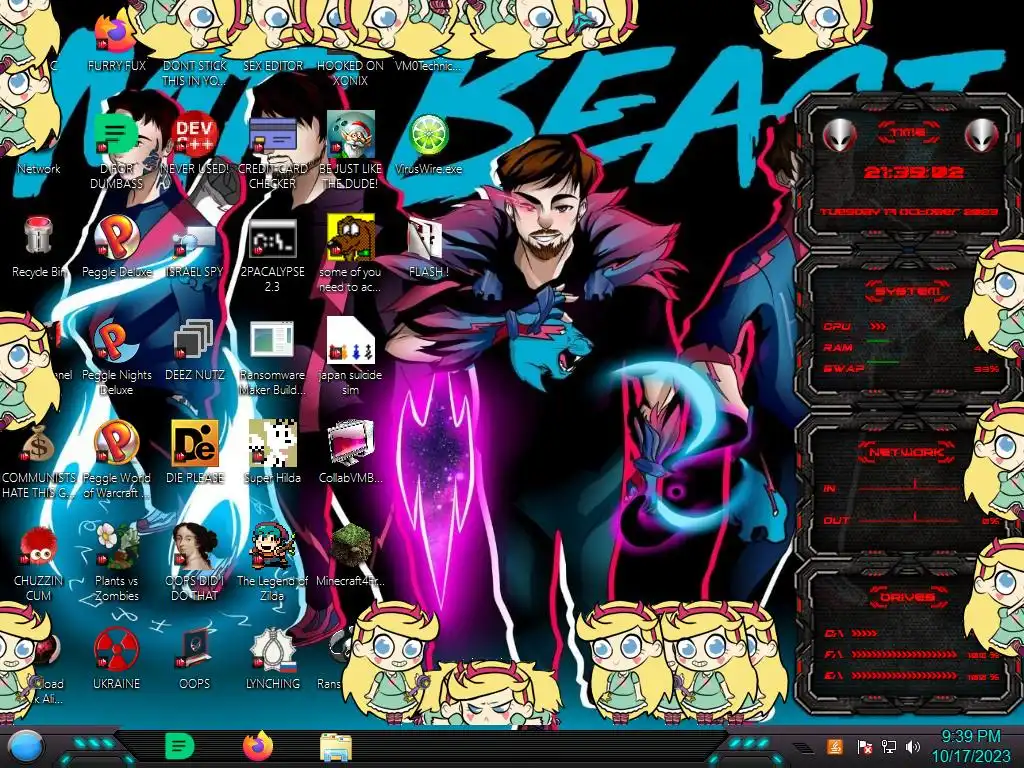Image resolution: width=1024 pixels, height=768 pixels.
Task: Open File Explorer from the taskbar
Action: coord(336,747)
